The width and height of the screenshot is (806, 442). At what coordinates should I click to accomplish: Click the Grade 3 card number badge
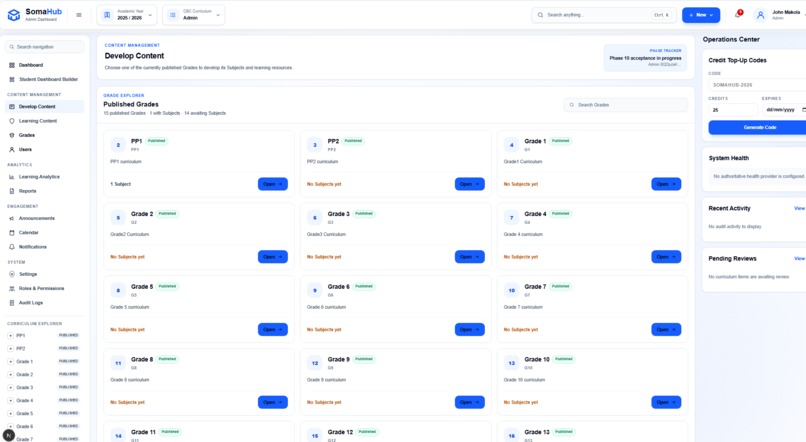(315, 218)
